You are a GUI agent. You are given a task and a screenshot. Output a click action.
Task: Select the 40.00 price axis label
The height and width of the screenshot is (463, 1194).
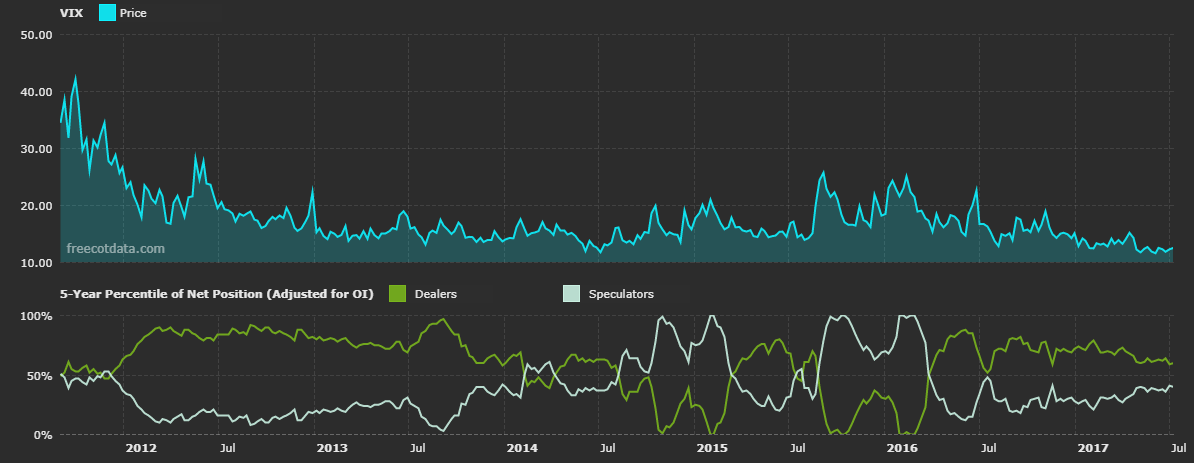click(x=37, y=91)
